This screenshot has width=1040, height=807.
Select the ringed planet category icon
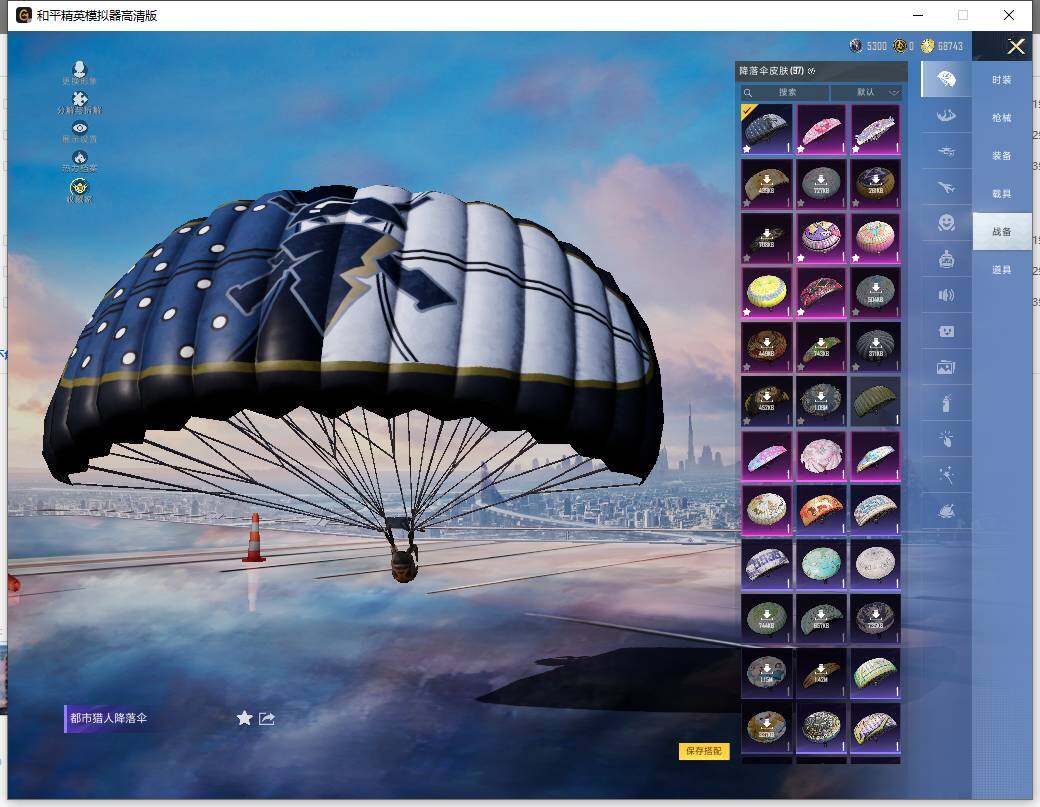[946, 511]
